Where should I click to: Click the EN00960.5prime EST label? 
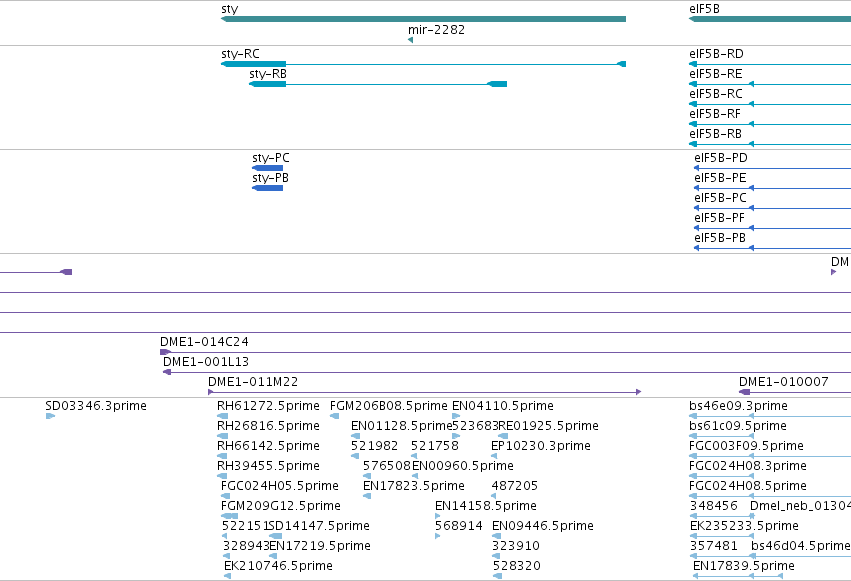[463, 466]
